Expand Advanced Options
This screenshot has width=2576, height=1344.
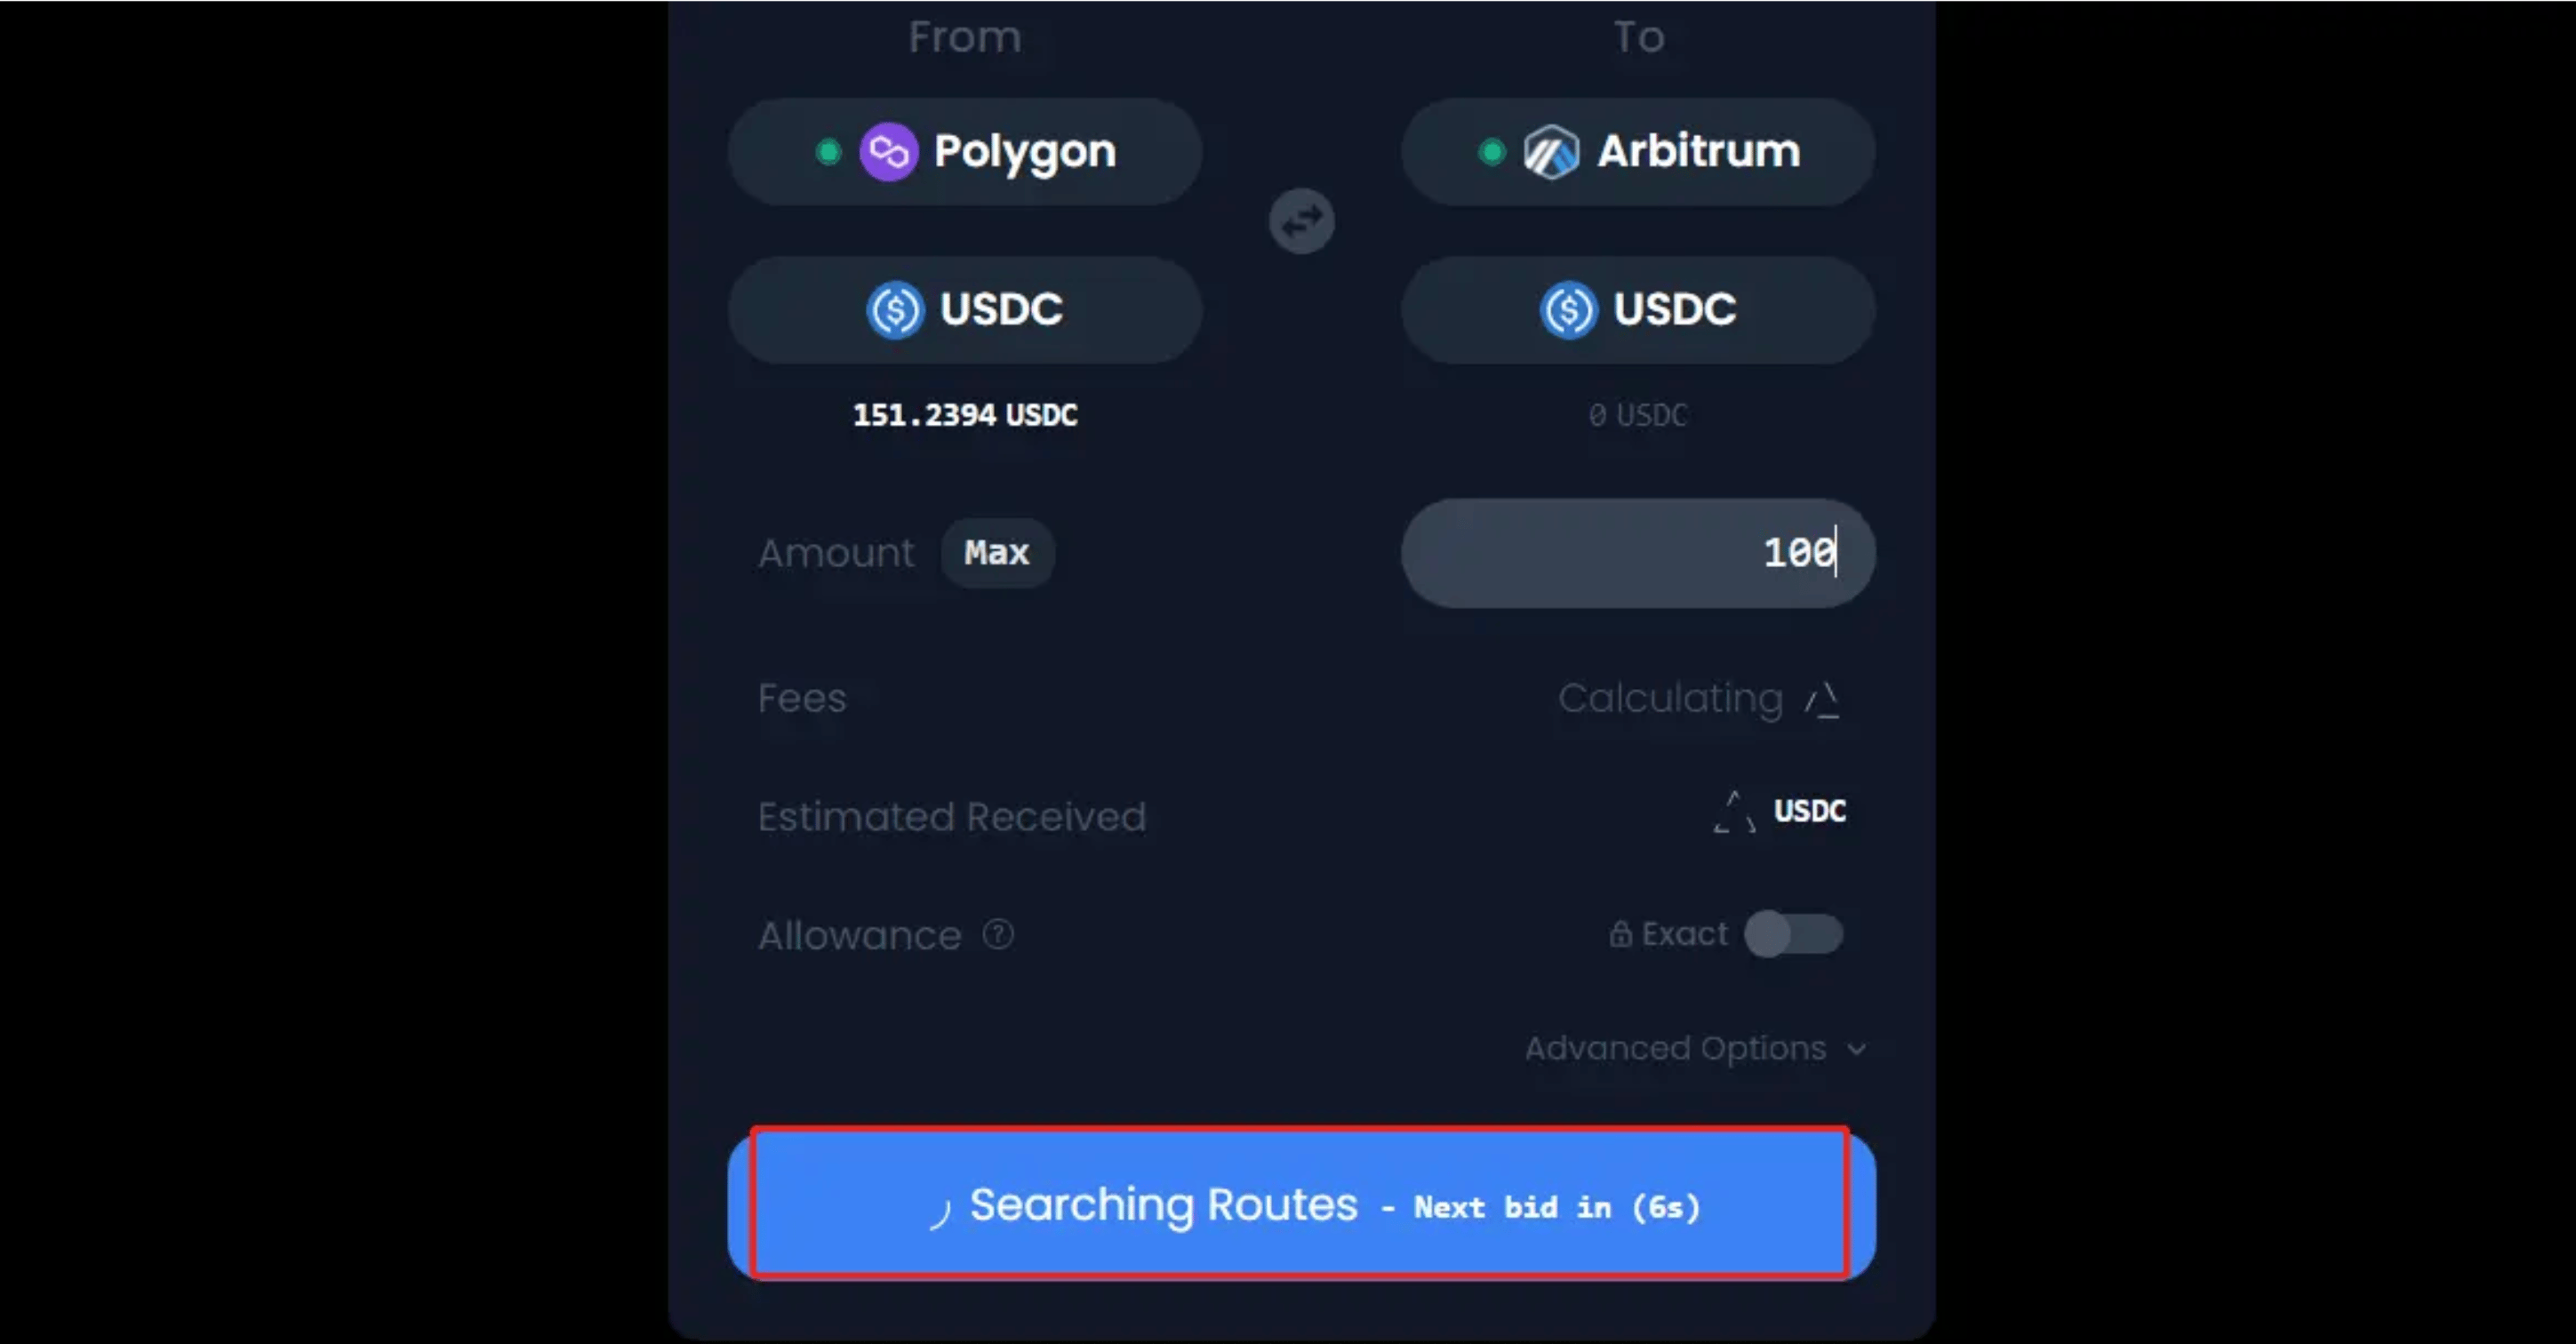1695,1048
